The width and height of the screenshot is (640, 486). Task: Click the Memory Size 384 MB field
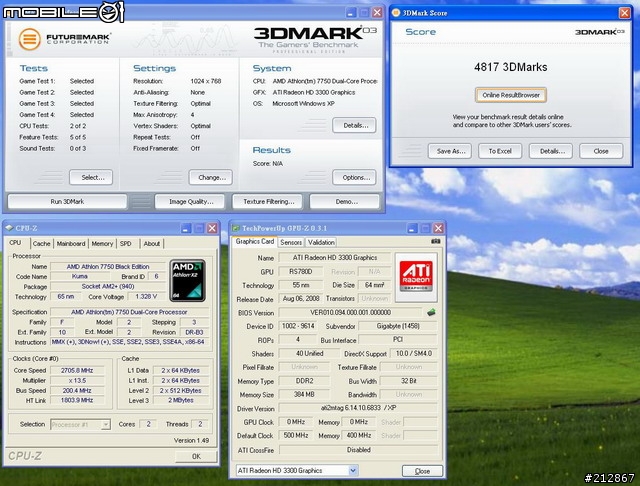coord(304,395)
